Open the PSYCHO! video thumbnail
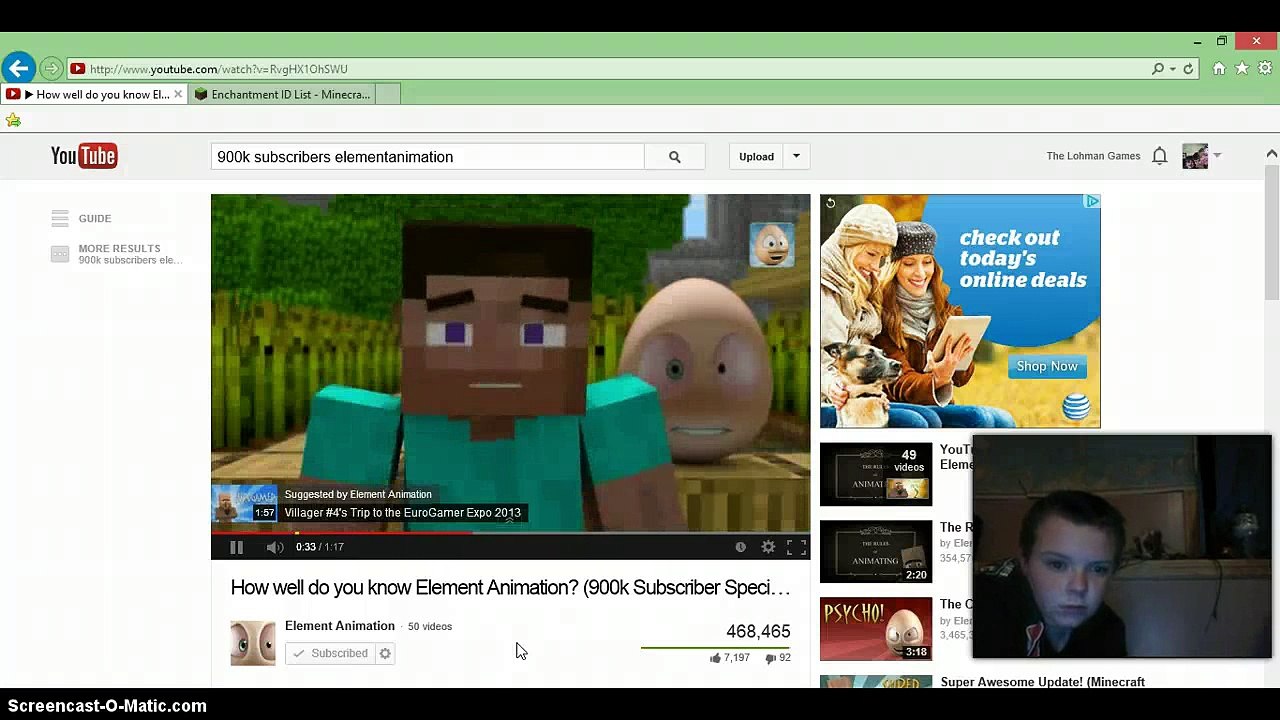Image resolution: width=1280 pixels, height=720 pixels. [x=876, y=629]
